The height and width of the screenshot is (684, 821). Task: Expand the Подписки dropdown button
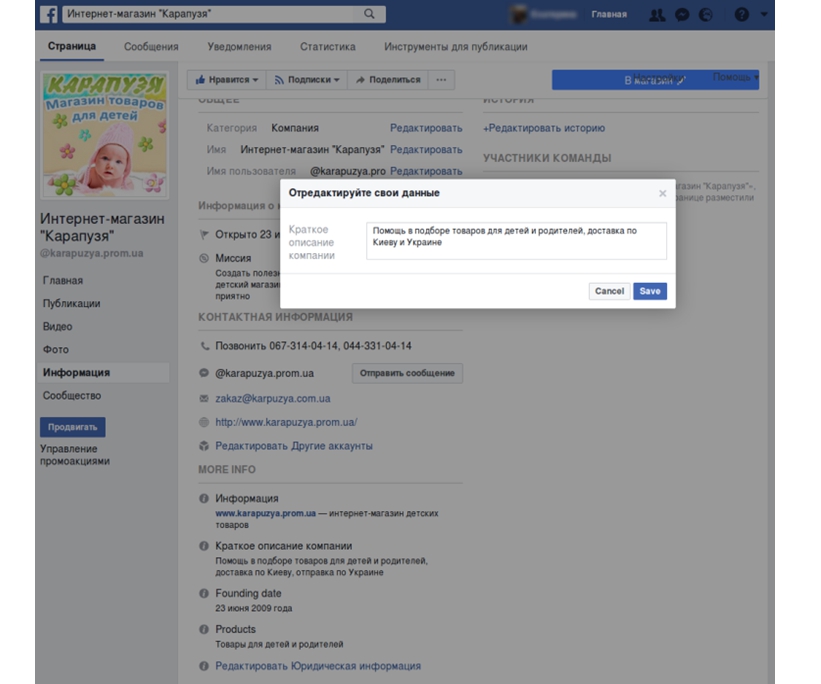pyautogui.click(x=307, y=80)
